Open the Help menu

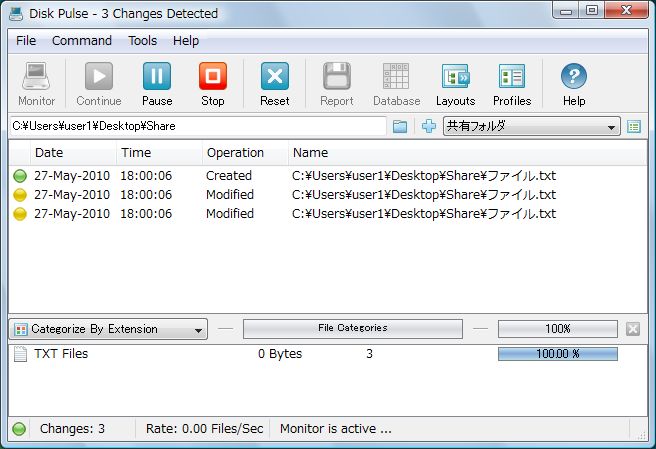point(186,41)
